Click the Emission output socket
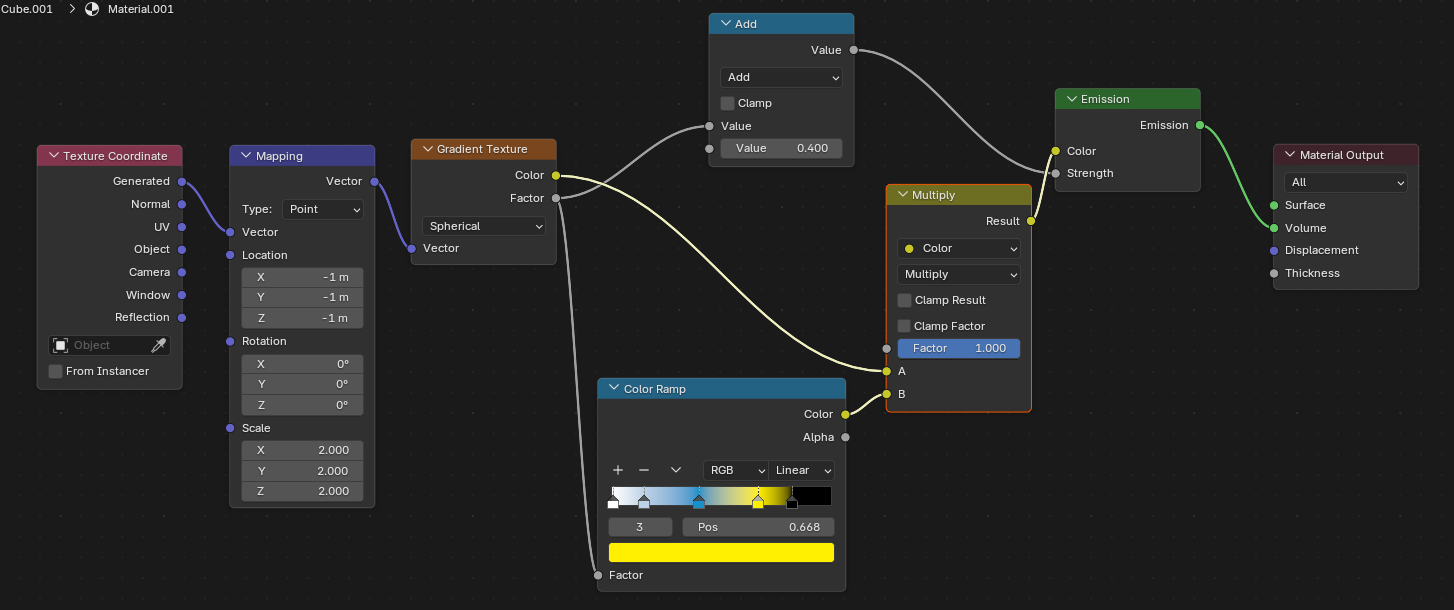The image size is (1454, 610). point(1200,126)
